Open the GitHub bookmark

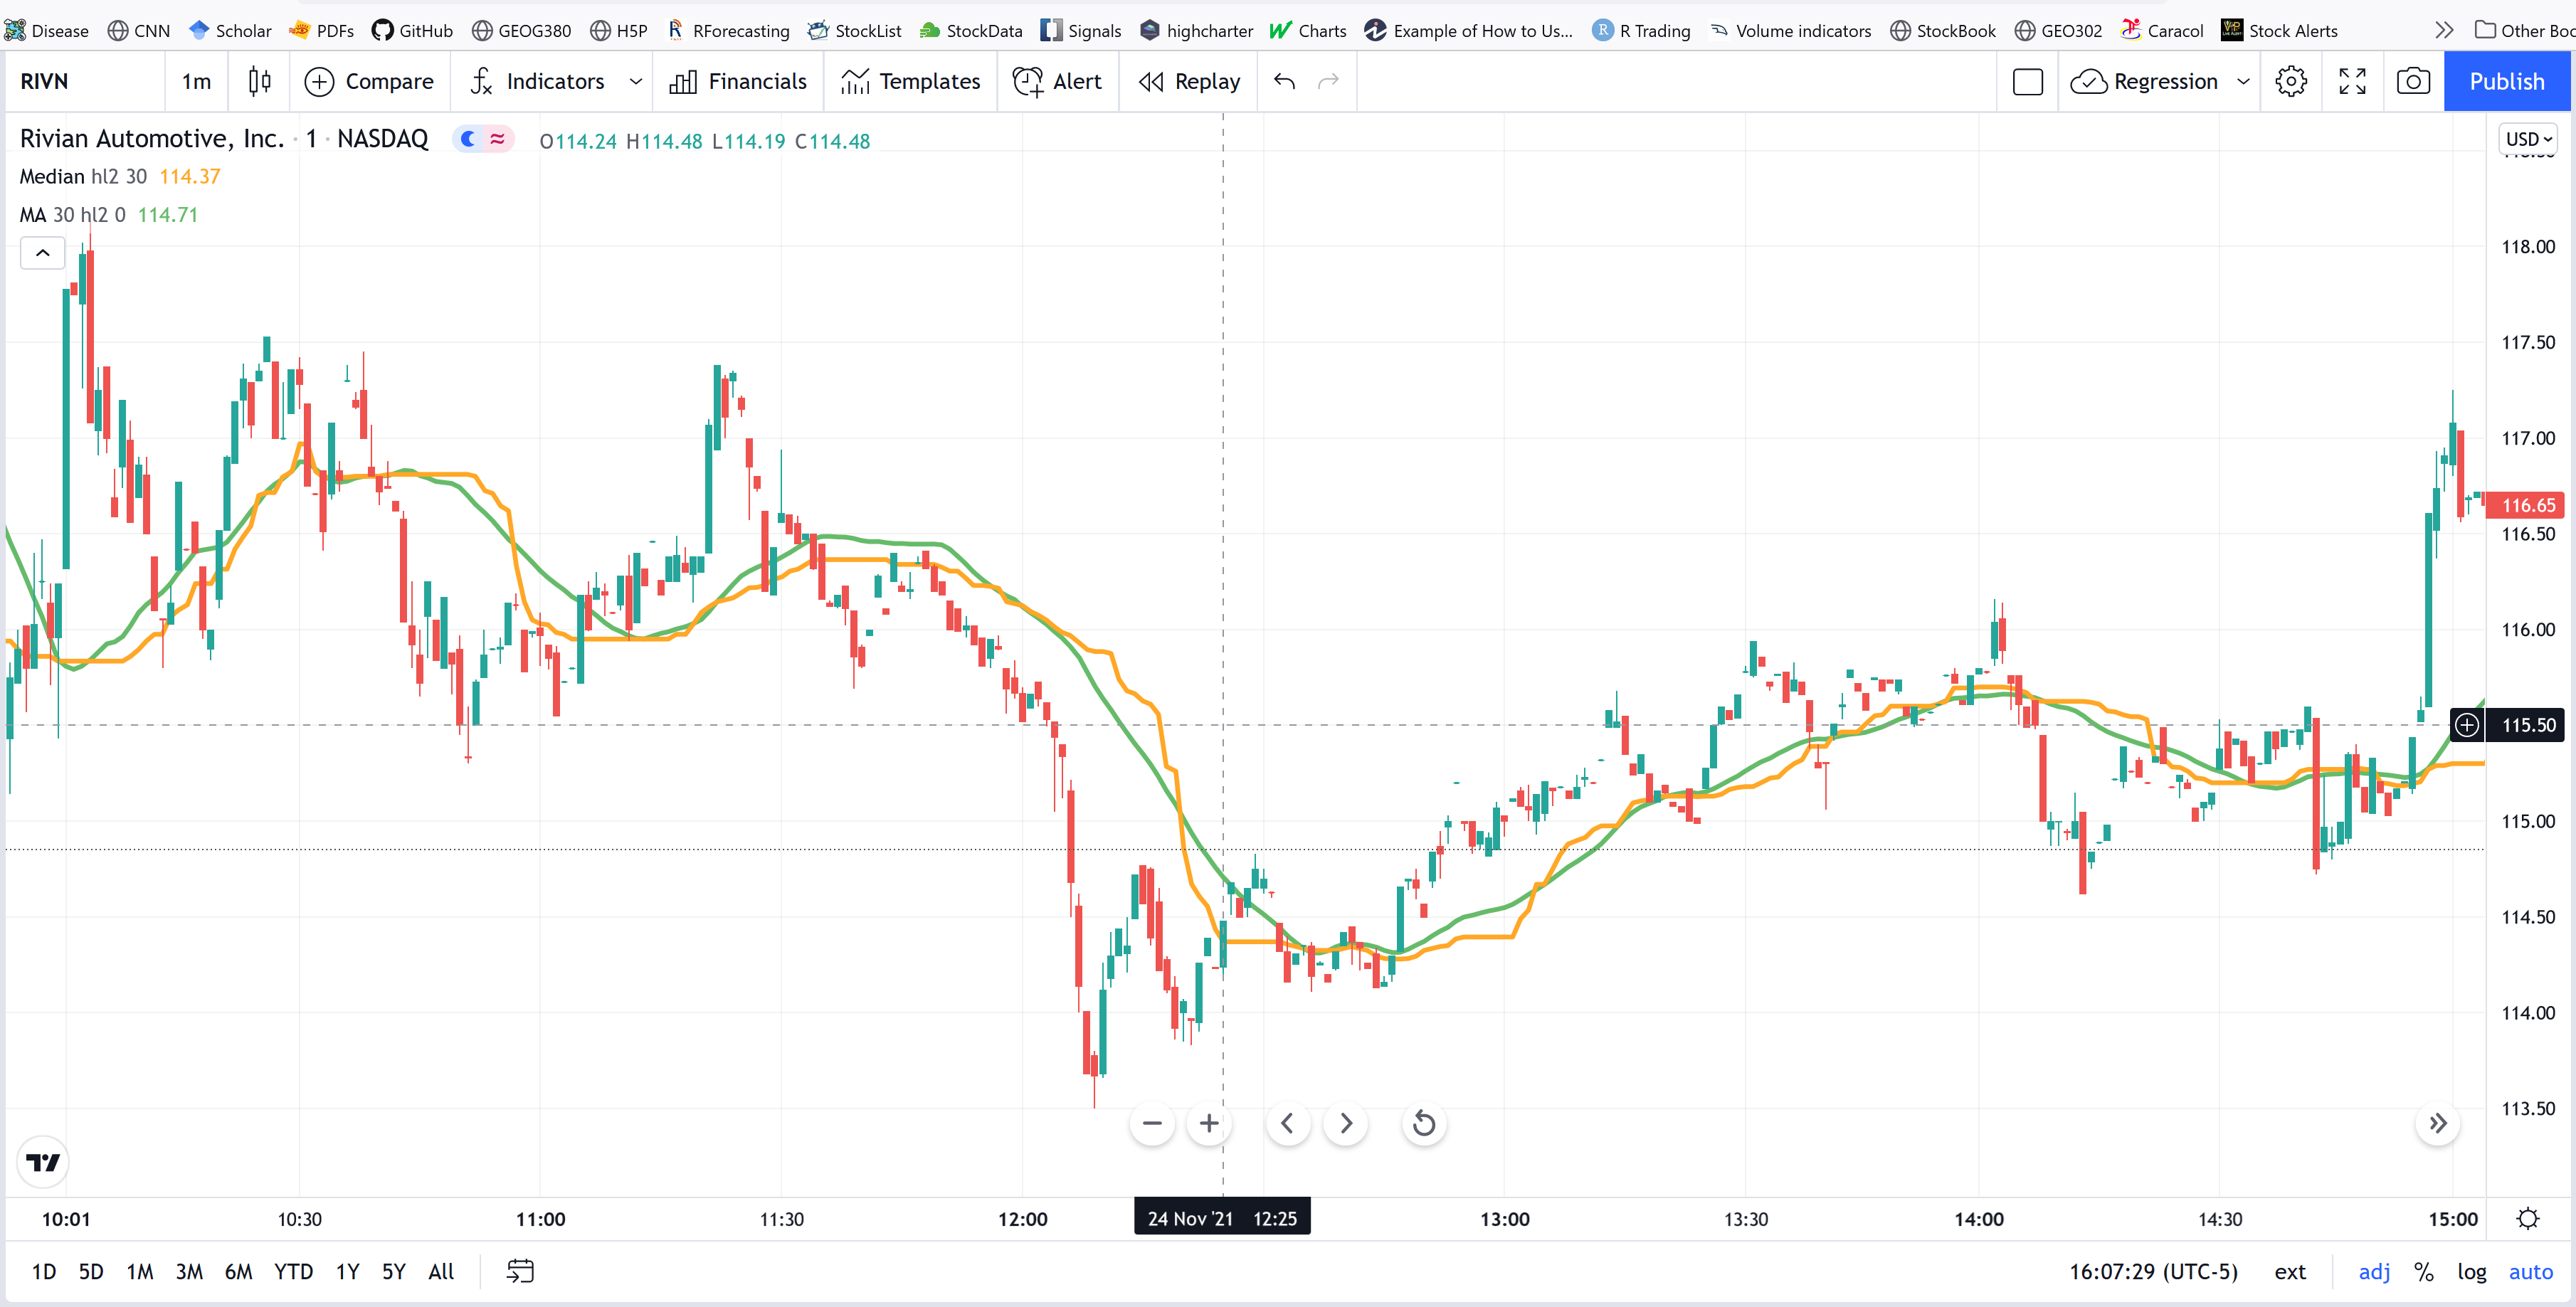point(412,30)
